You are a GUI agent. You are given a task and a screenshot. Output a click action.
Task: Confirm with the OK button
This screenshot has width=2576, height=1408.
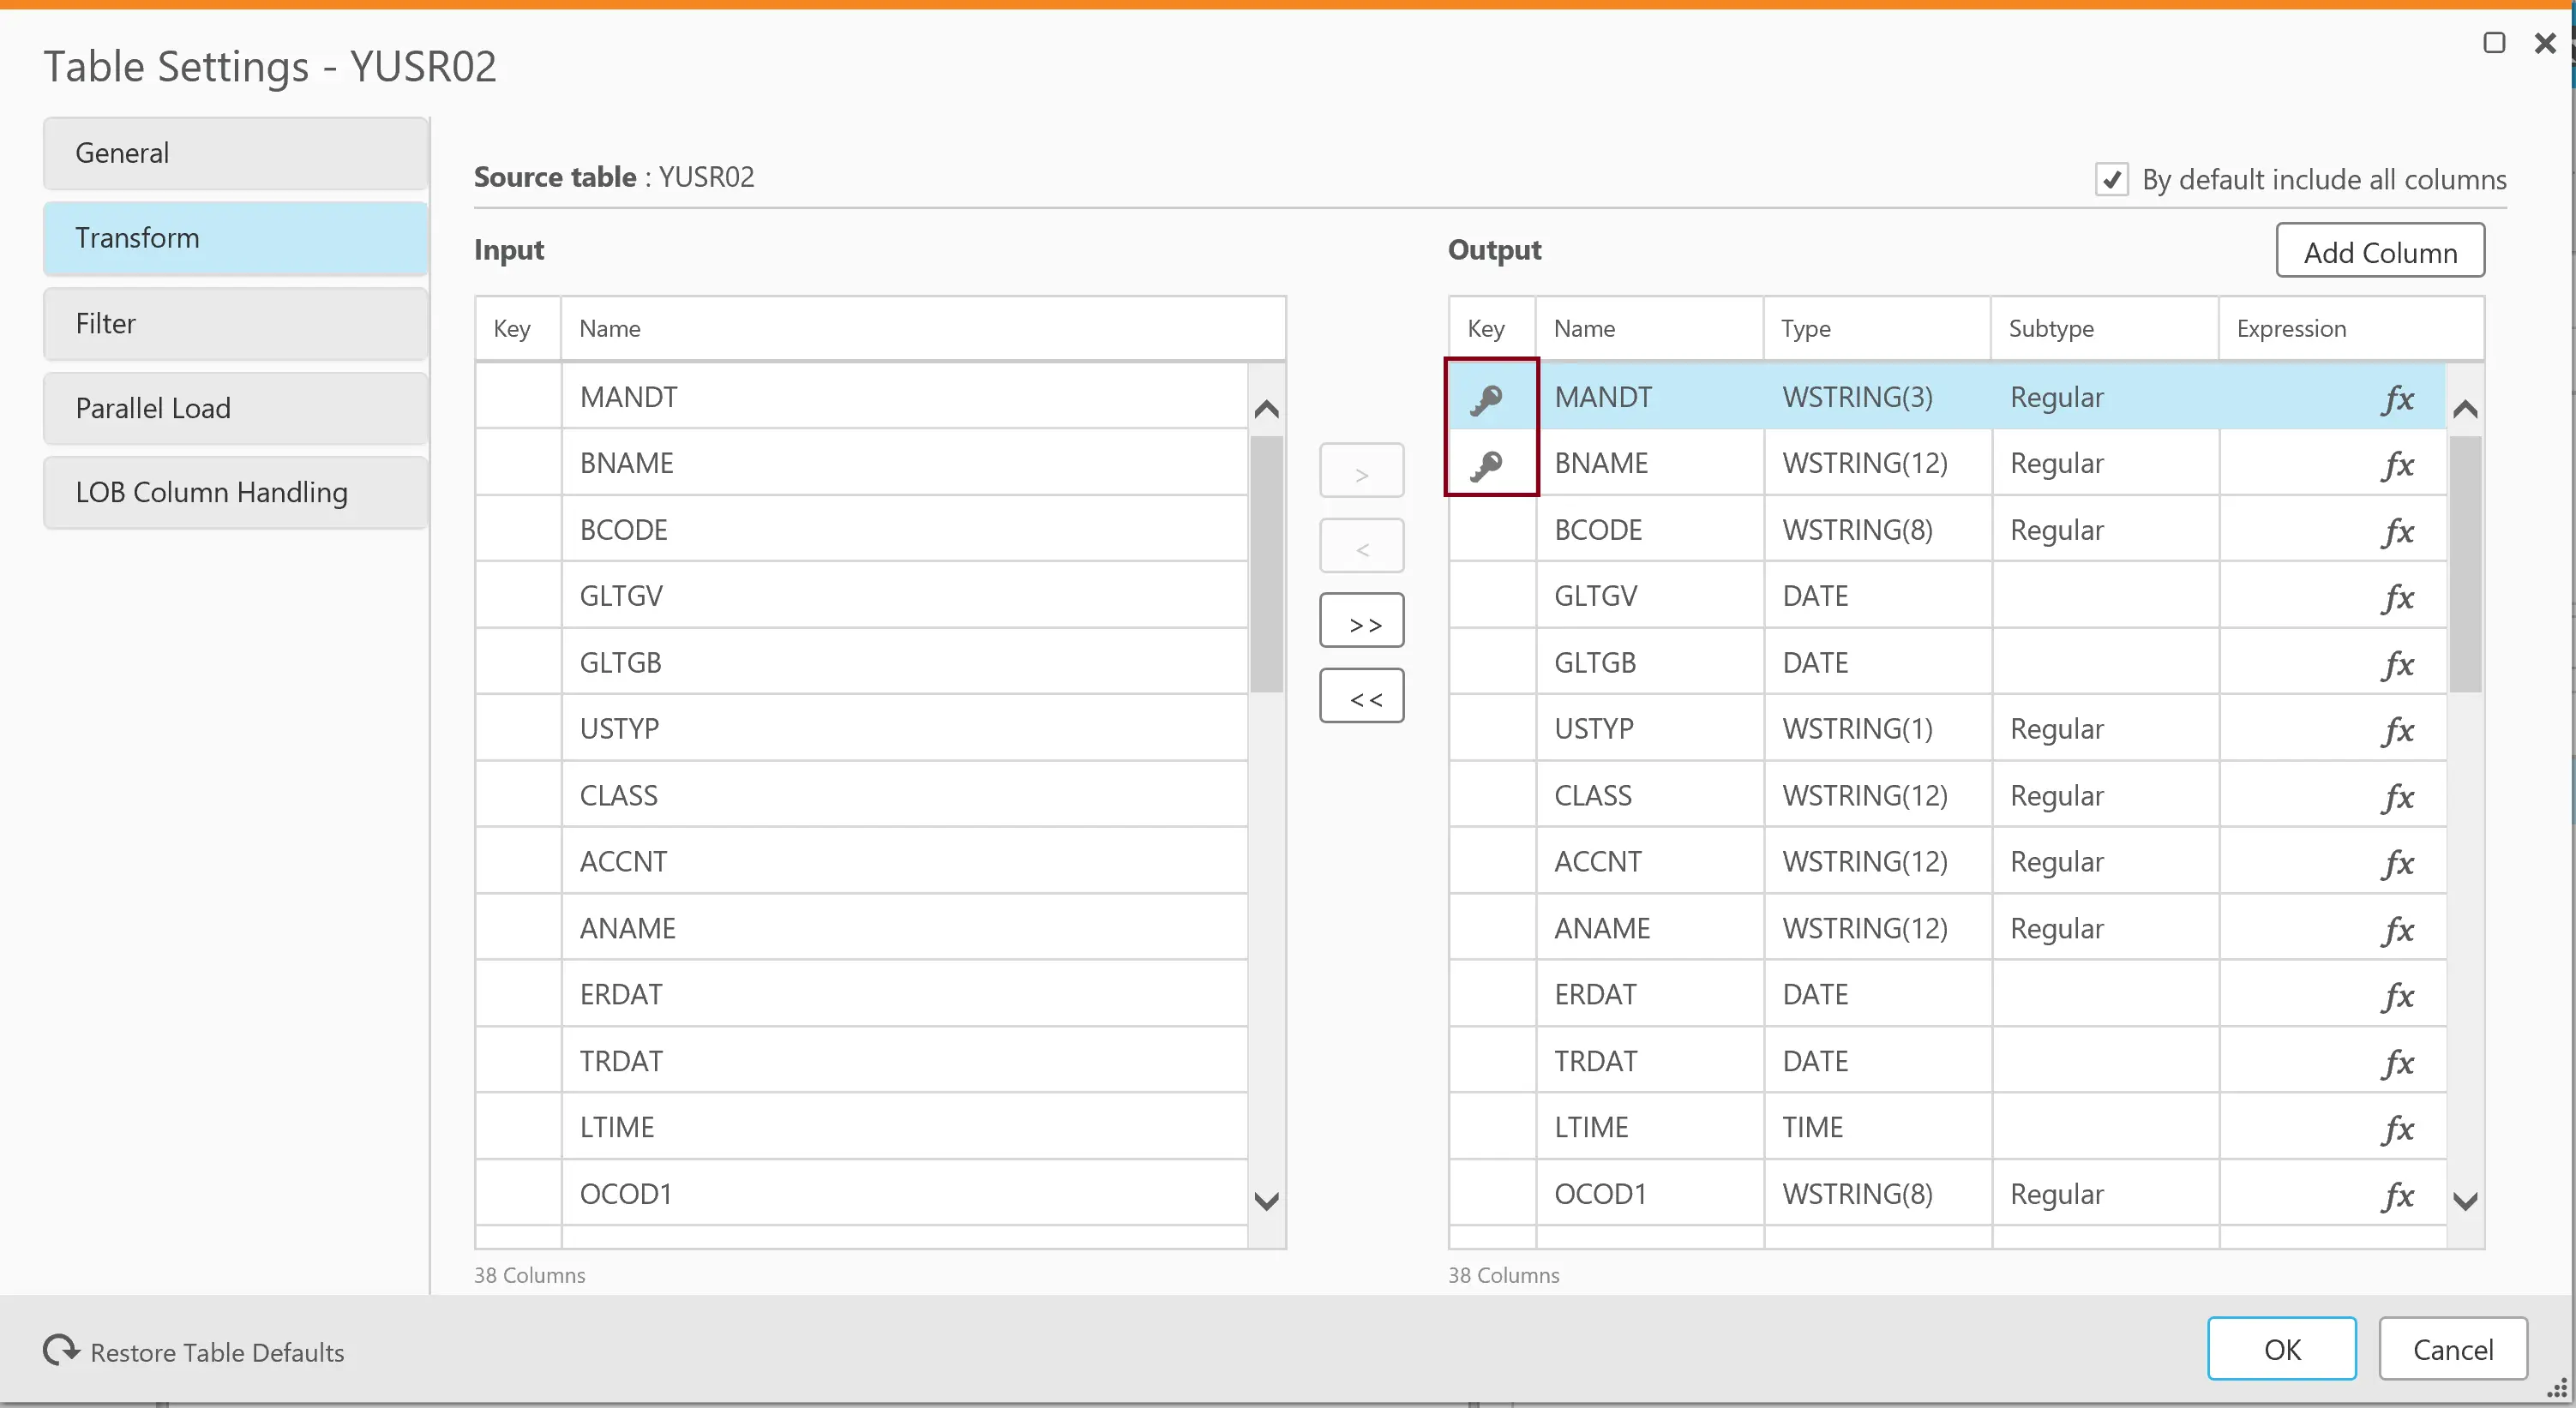[x=2281, y=1349]
